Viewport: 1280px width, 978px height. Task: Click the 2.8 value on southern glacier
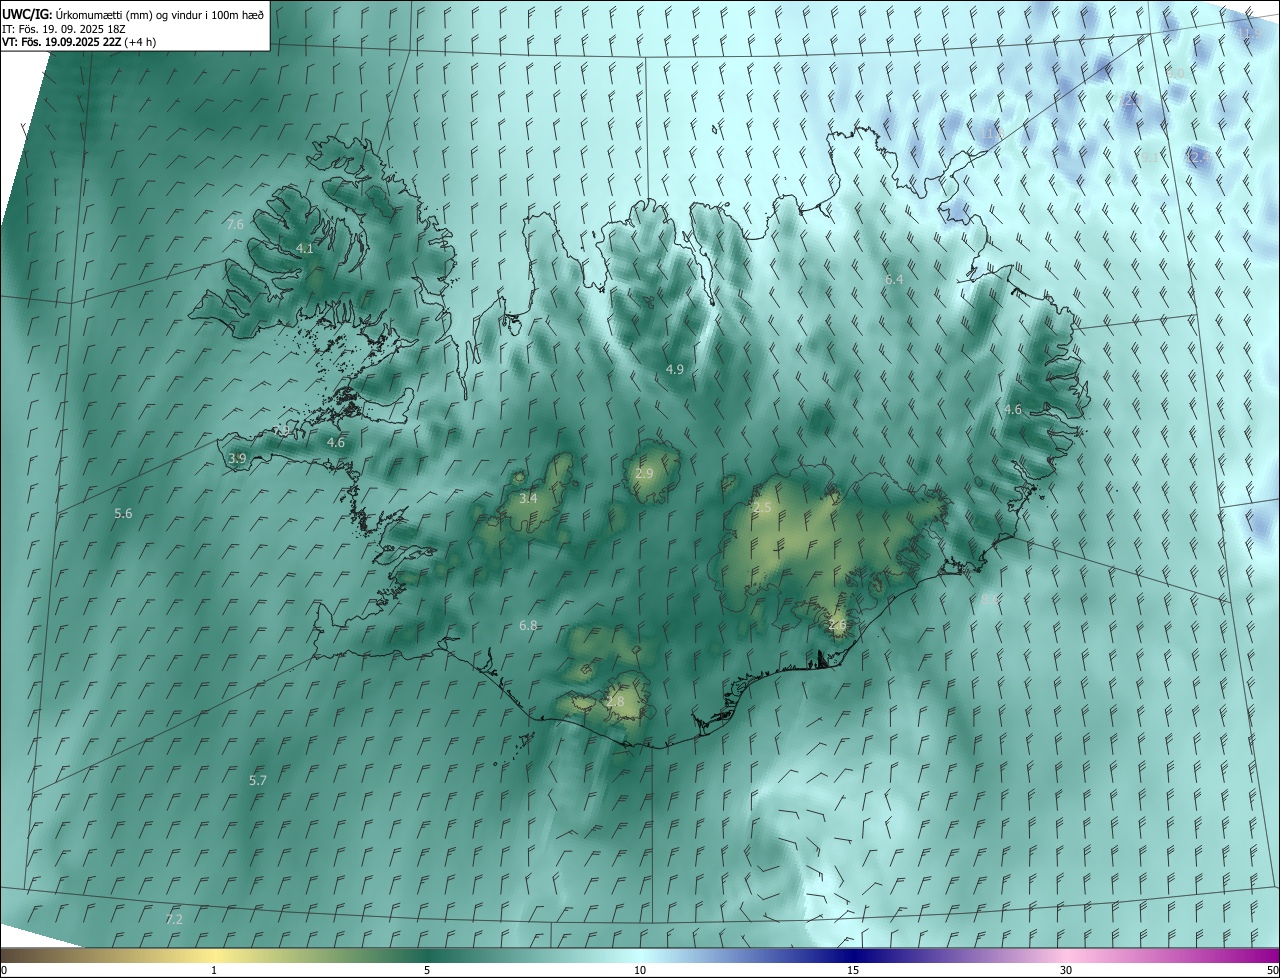point(615,702)
